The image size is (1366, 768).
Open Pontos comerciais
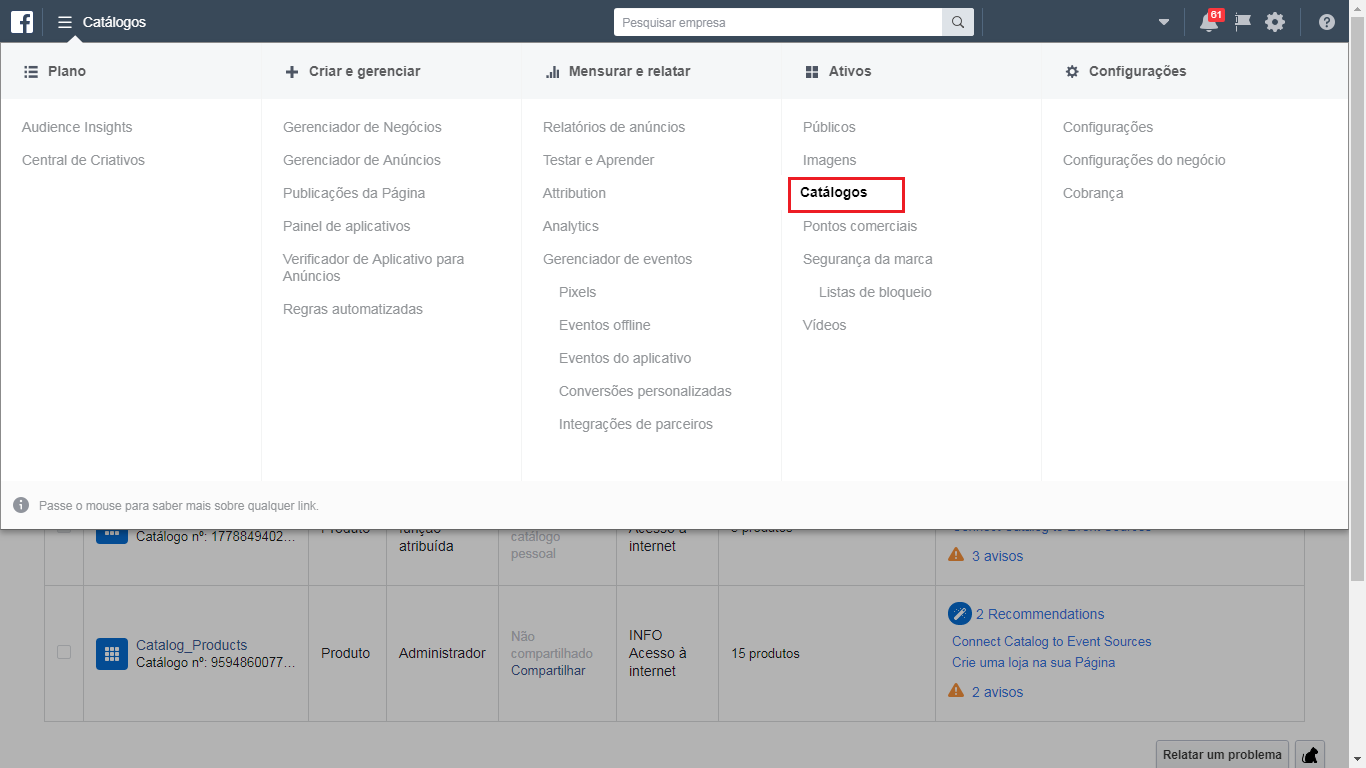coord(860,226)
